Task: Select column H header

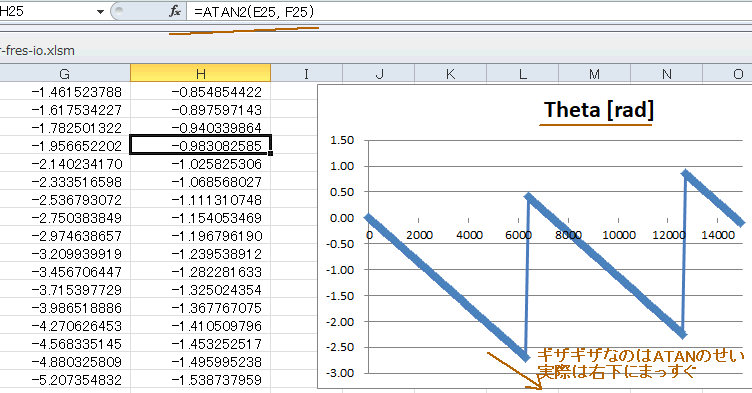Action: click(x=200, y=73)
